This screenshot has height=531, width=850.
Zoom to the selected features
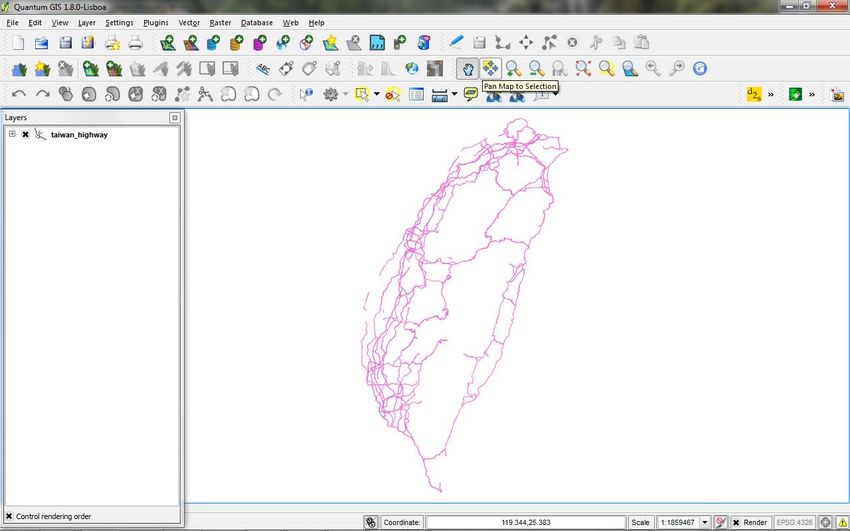pos(607,68)
